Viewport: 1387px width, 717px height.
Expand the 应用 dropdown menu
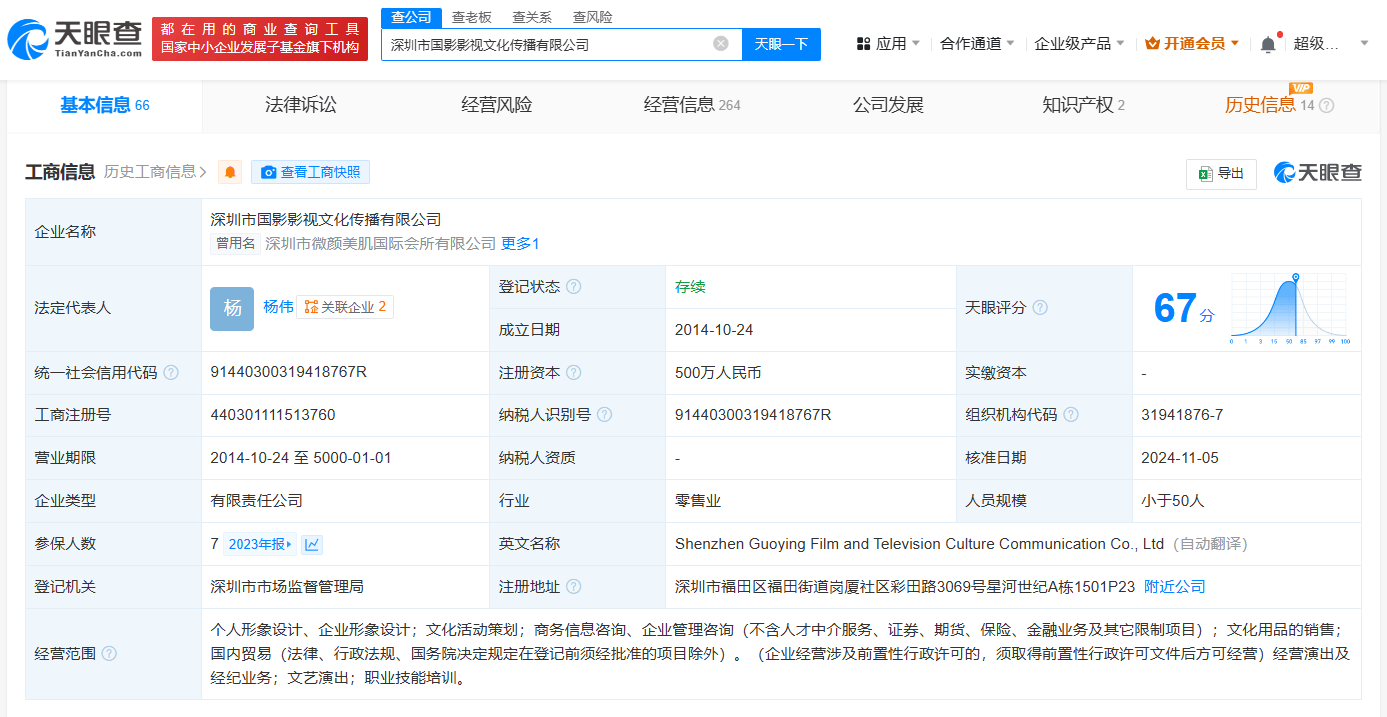pos(889,44)
